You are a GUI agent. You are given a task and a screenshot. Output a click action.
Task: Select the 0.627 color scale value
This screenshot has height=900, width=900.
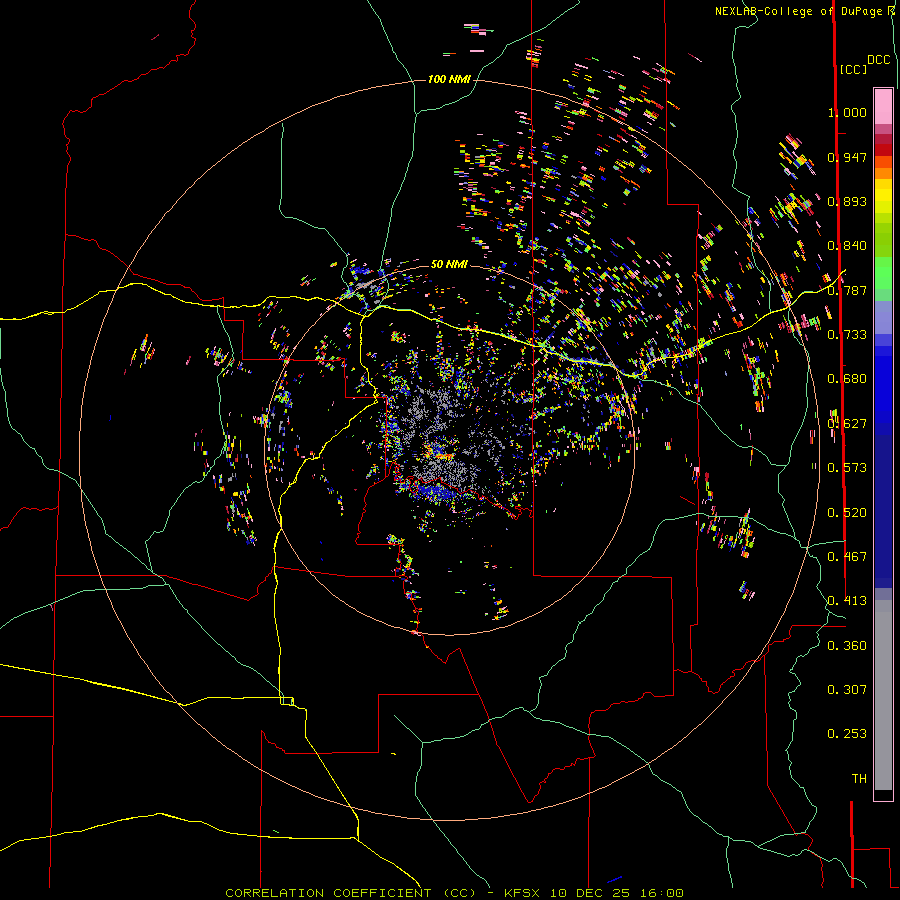847,424
